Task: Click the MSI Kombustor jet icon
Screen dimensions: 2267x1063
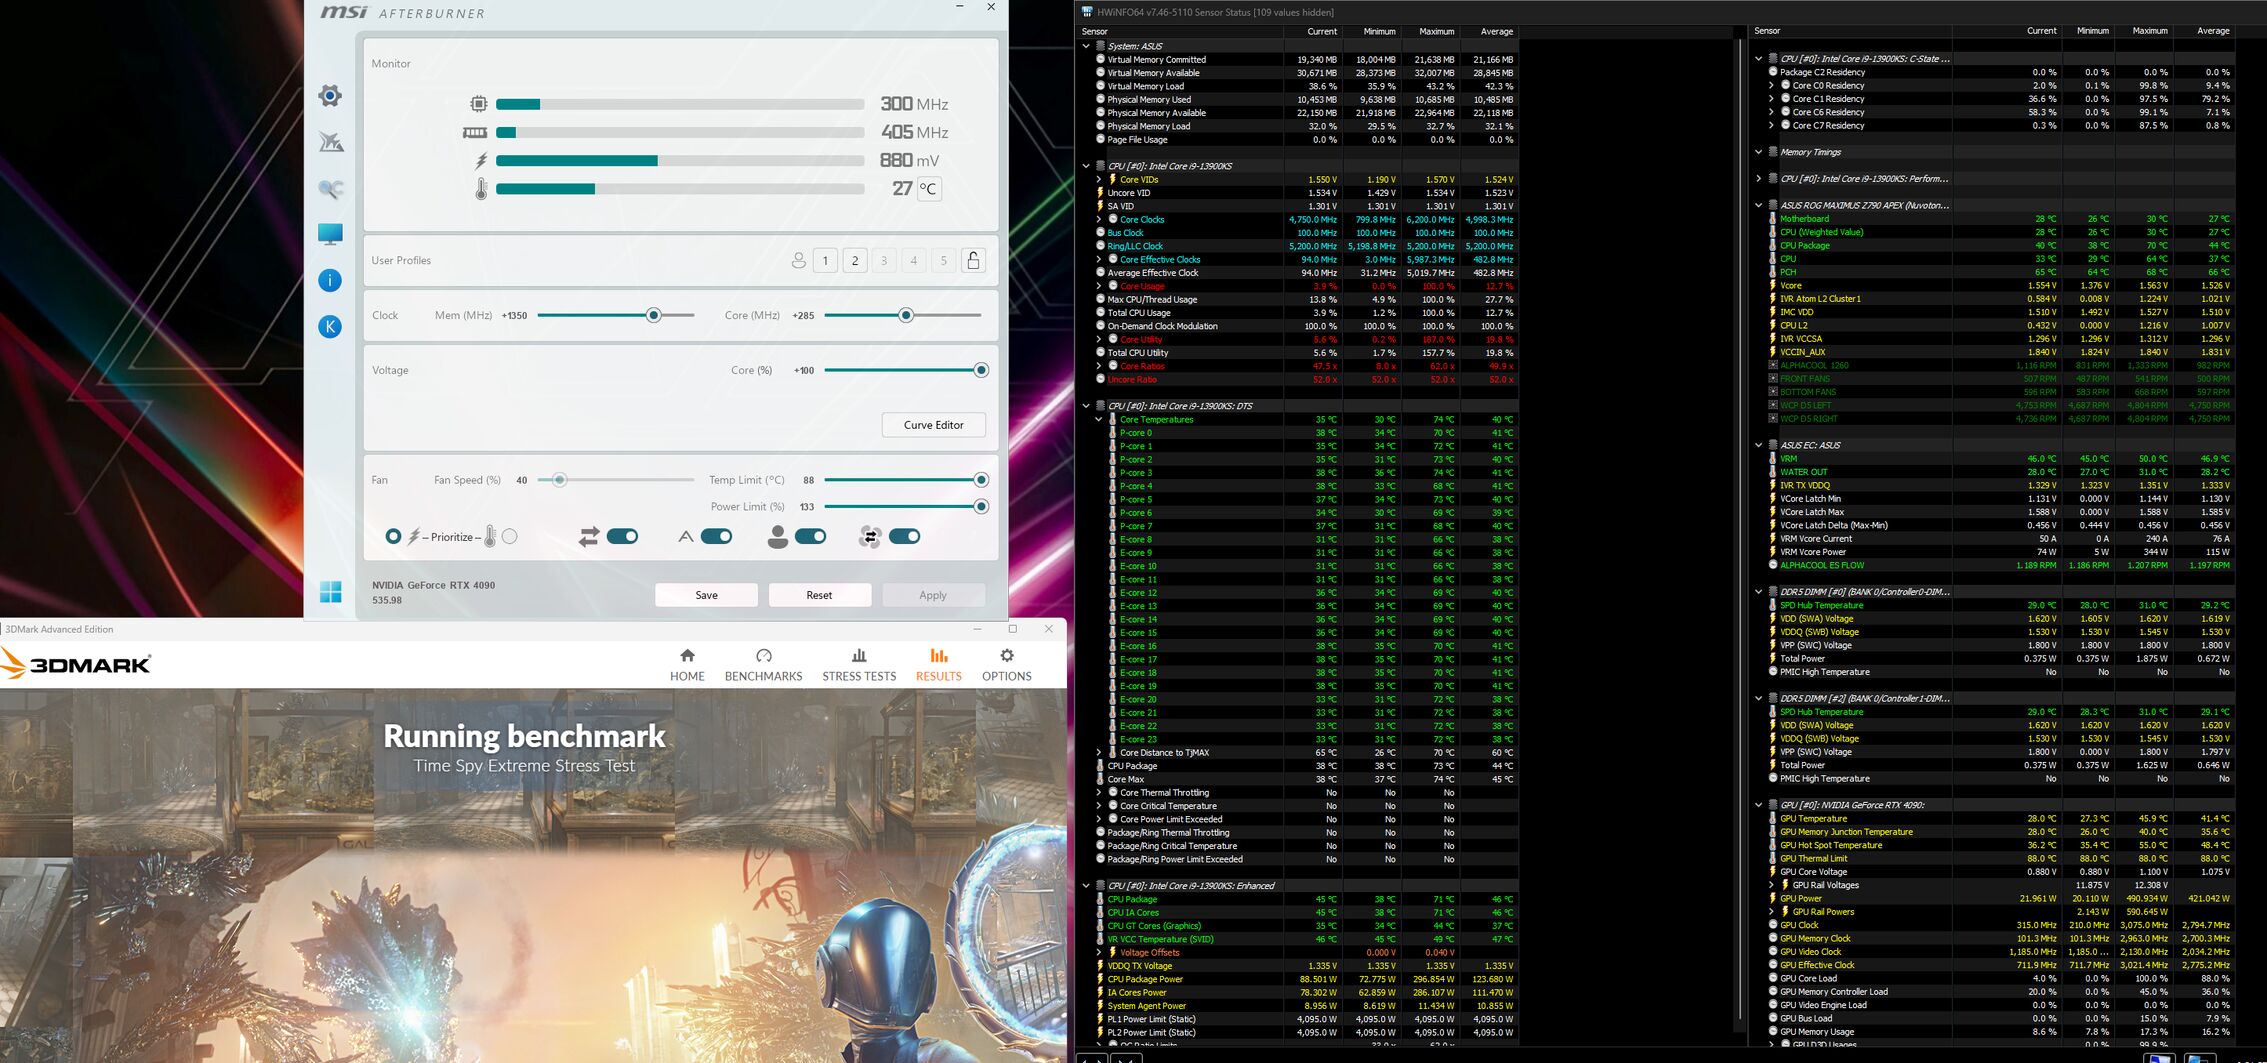Action: coord(331,142)
